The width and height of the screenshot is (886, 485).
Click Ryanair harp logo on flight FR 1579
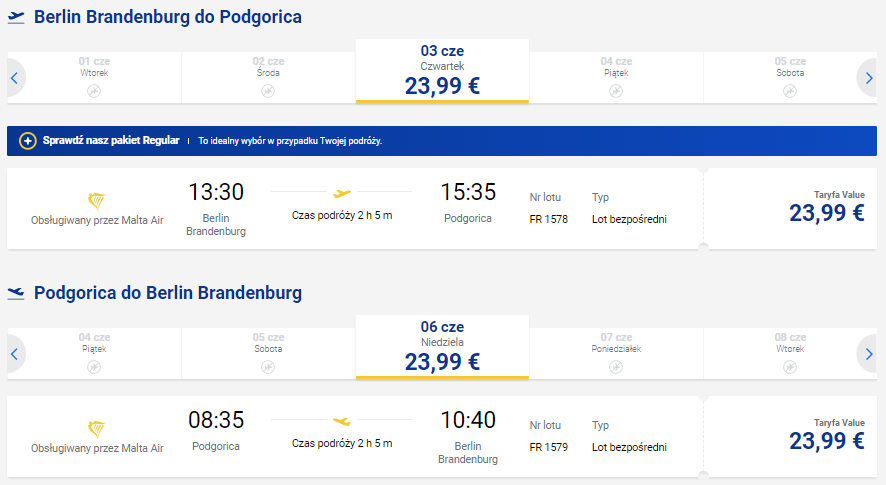97,429
